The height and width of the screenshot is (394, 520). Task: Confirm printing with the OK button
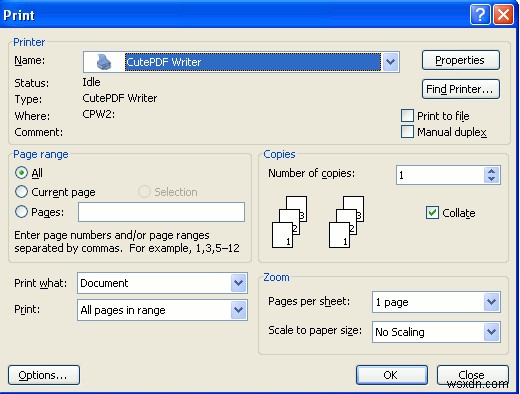tap(391, 375)
